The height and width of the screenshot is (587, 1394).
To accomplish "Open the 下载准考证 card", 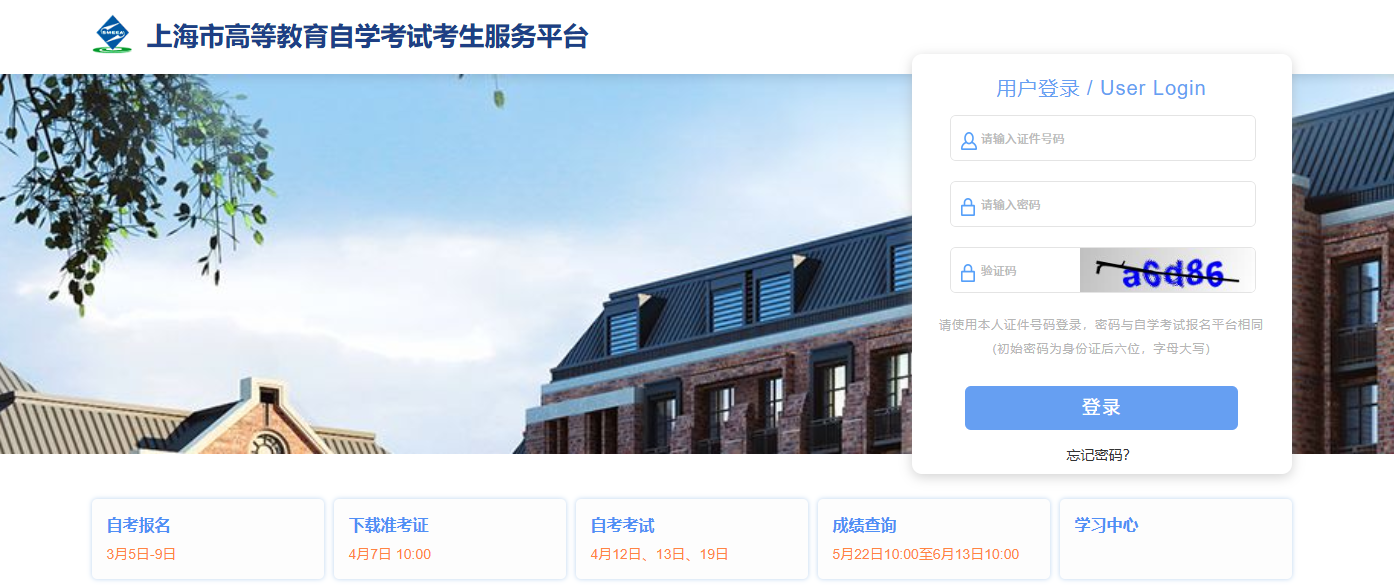I will tap(450, 539).
